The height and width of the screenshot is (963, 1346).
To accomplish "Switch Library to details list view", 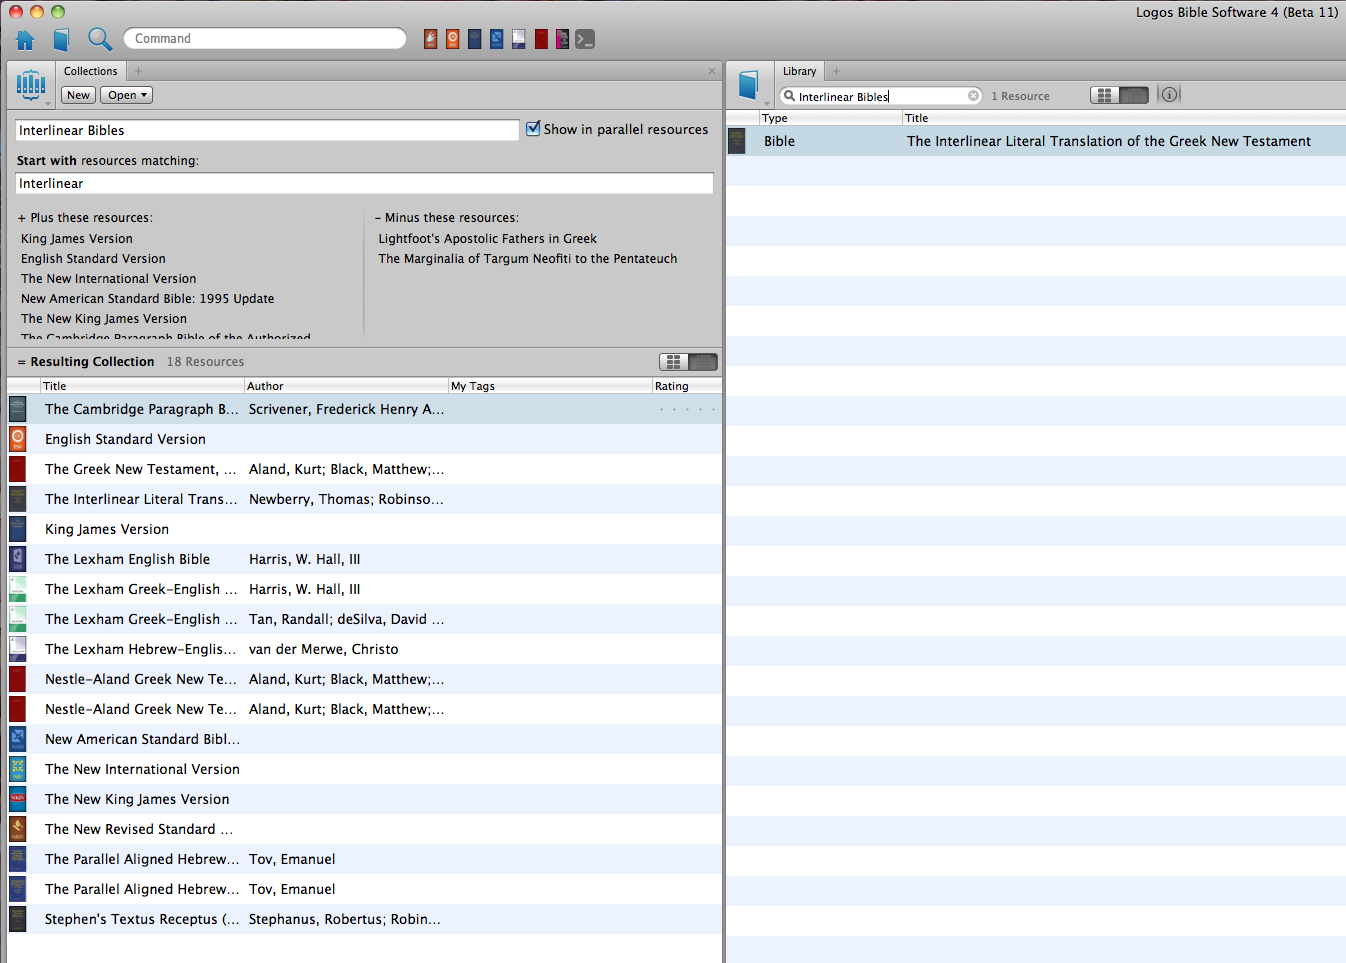I will (x=1134, y=95).
